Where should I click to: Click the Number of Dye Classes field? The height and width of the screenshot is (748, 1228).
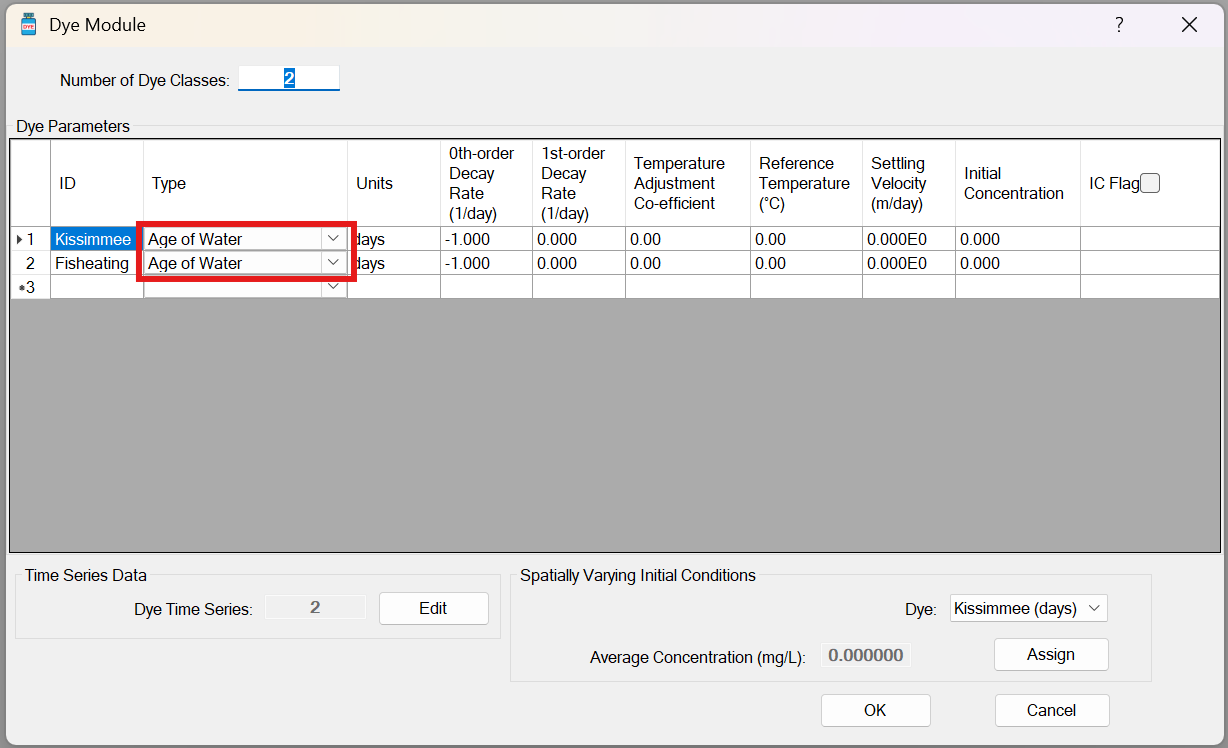click(x=289, y=79)
